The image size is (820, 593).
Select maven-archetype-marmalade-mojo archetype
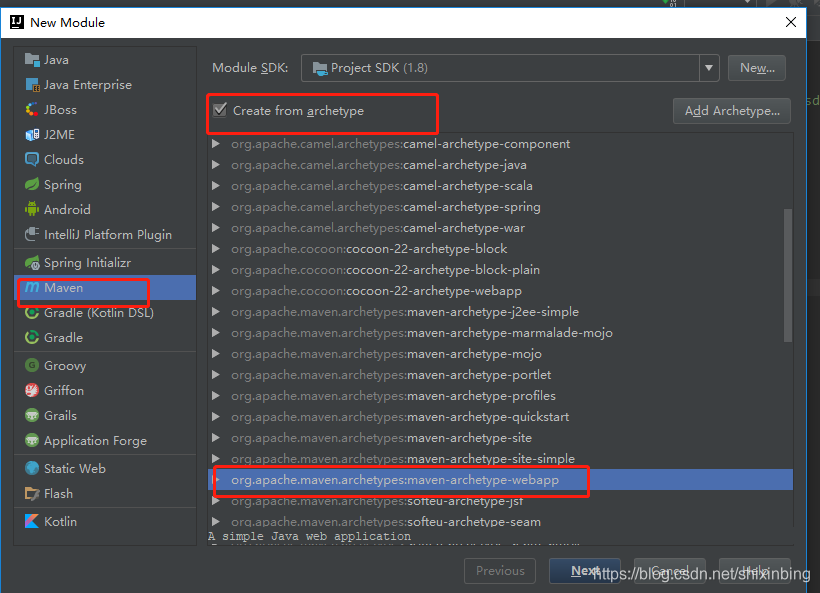[500, 333]
